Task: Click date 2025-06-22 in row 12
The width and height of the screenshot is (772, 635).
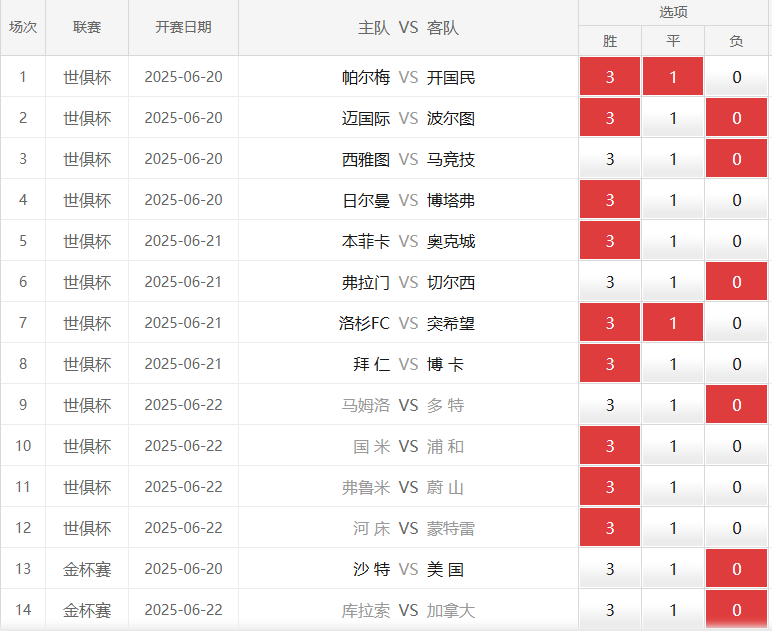Action: coord(183,528)
